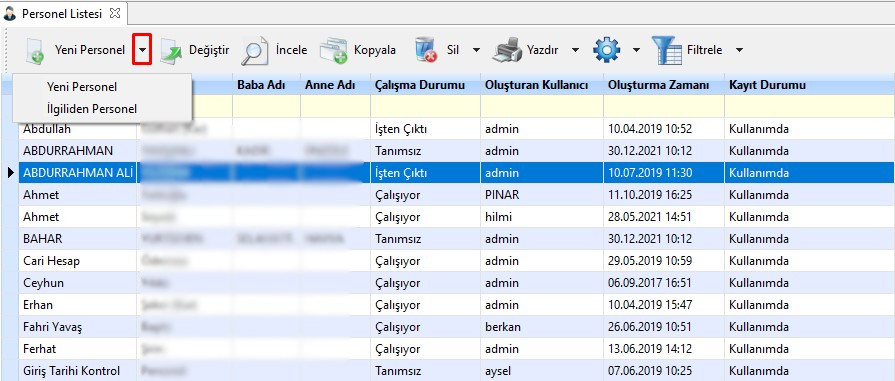Sort by Anne Adı column header

[335, 85]
